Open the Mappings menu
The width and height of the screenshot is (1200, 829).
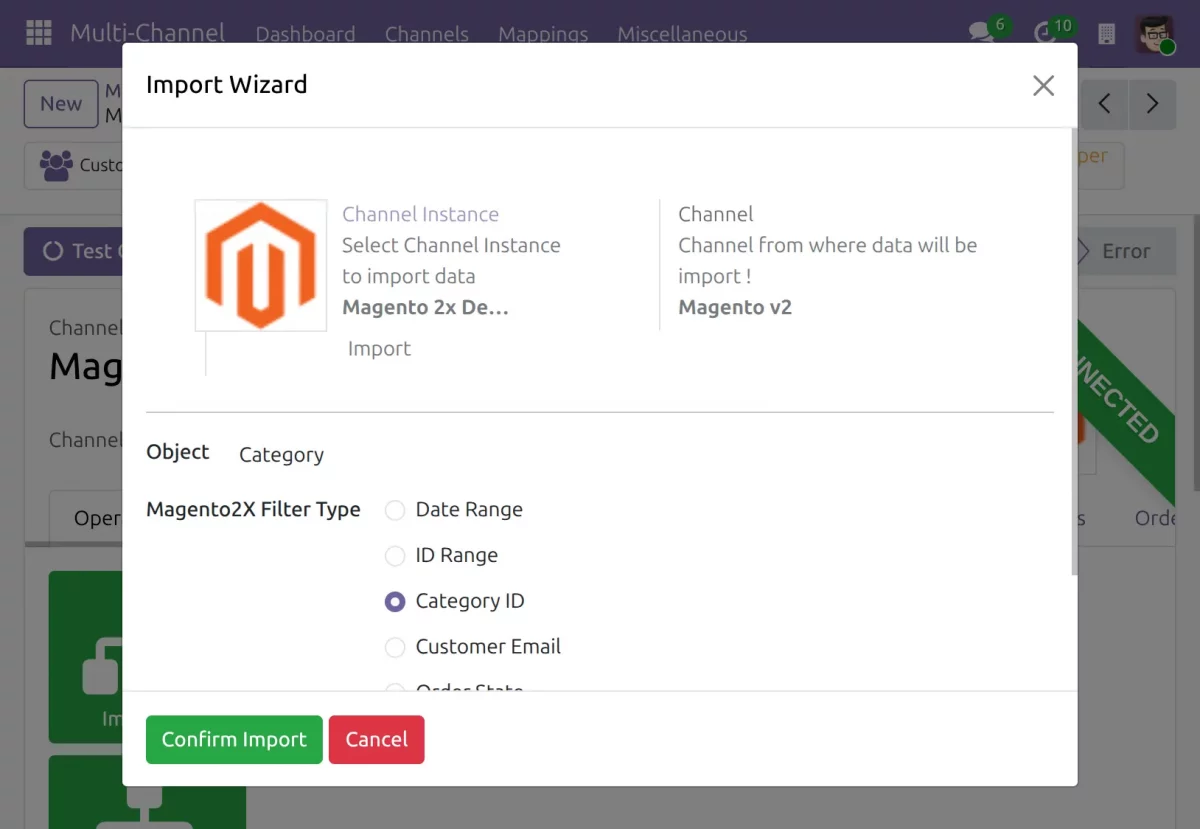(x=543, y=34)
